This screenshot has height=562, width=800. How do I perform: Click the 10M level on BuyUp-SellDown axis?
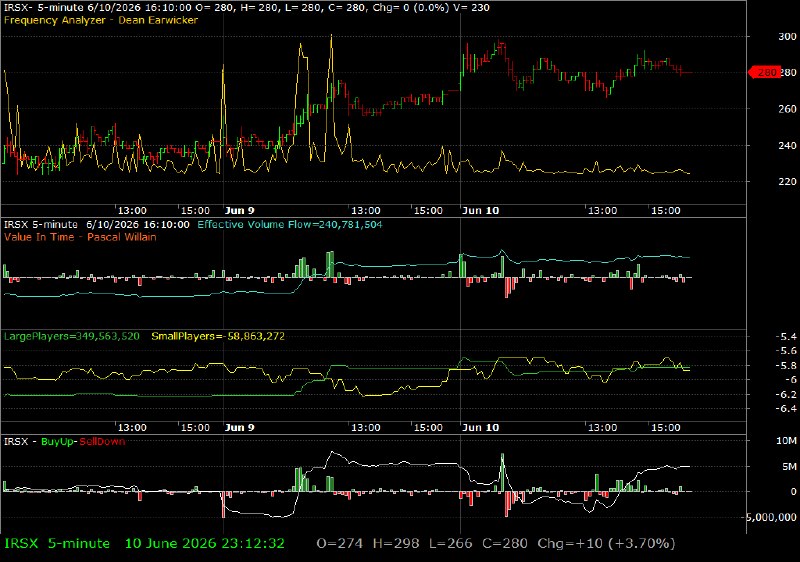pos(786,441)
